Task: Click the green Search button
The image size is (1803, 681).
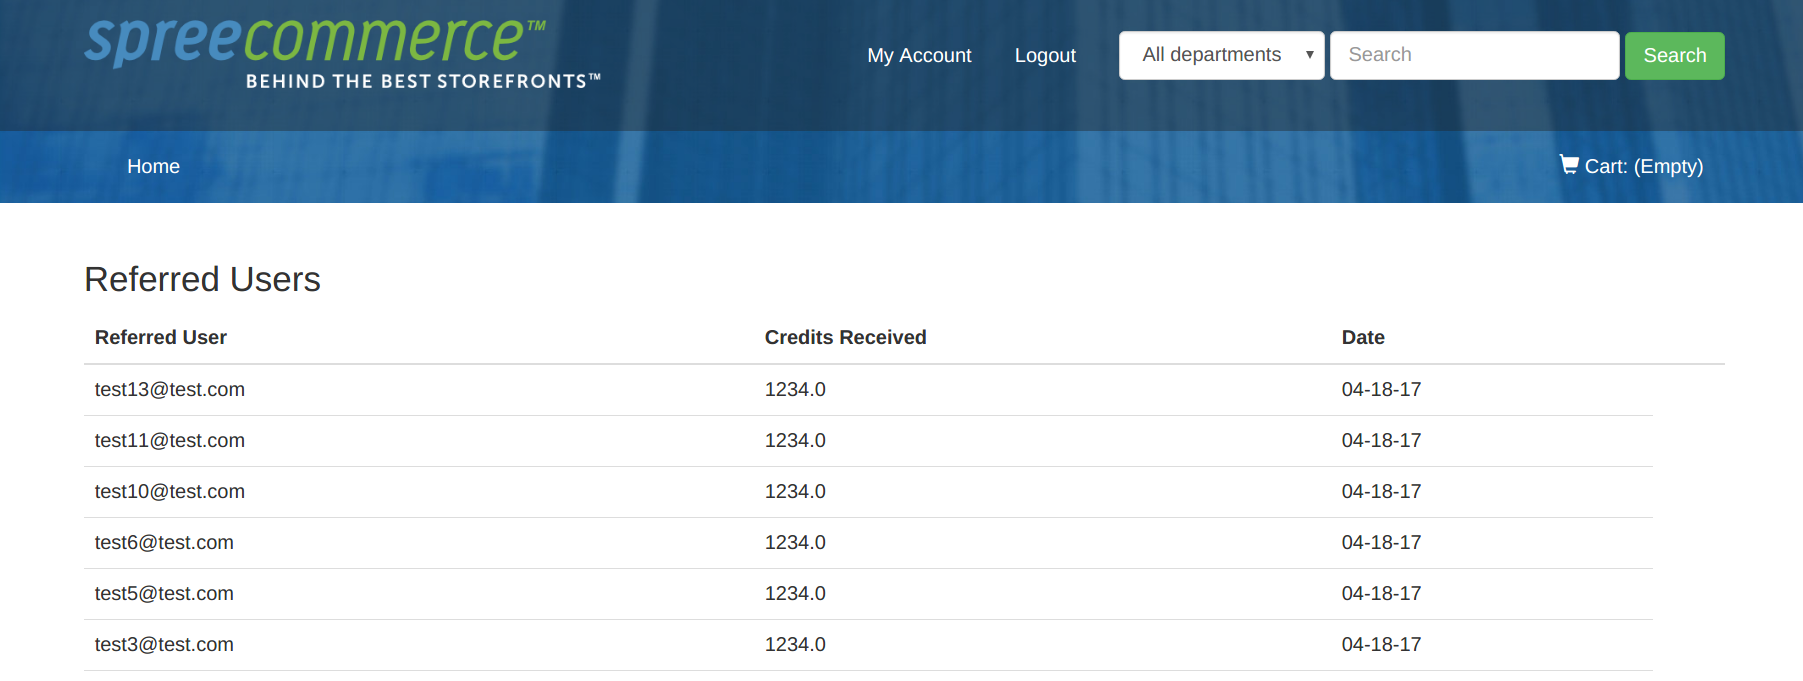Action: (1674, 56)
